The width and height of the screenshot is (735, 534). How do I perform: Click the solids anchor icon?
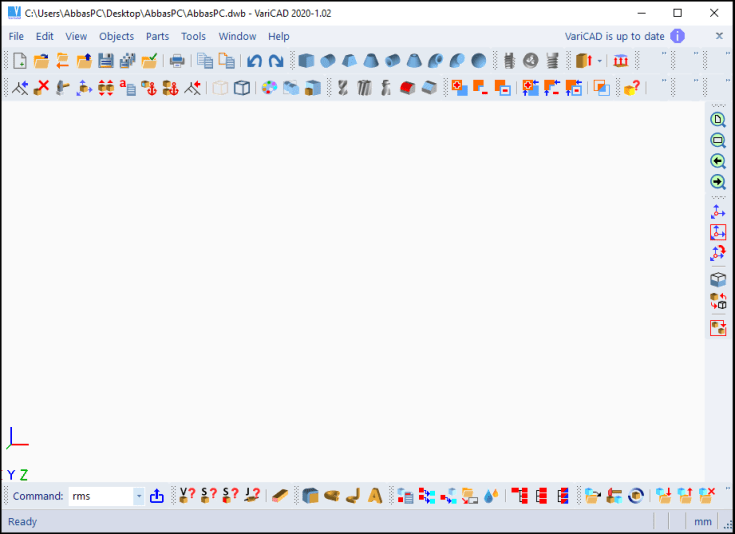(171, 88)
